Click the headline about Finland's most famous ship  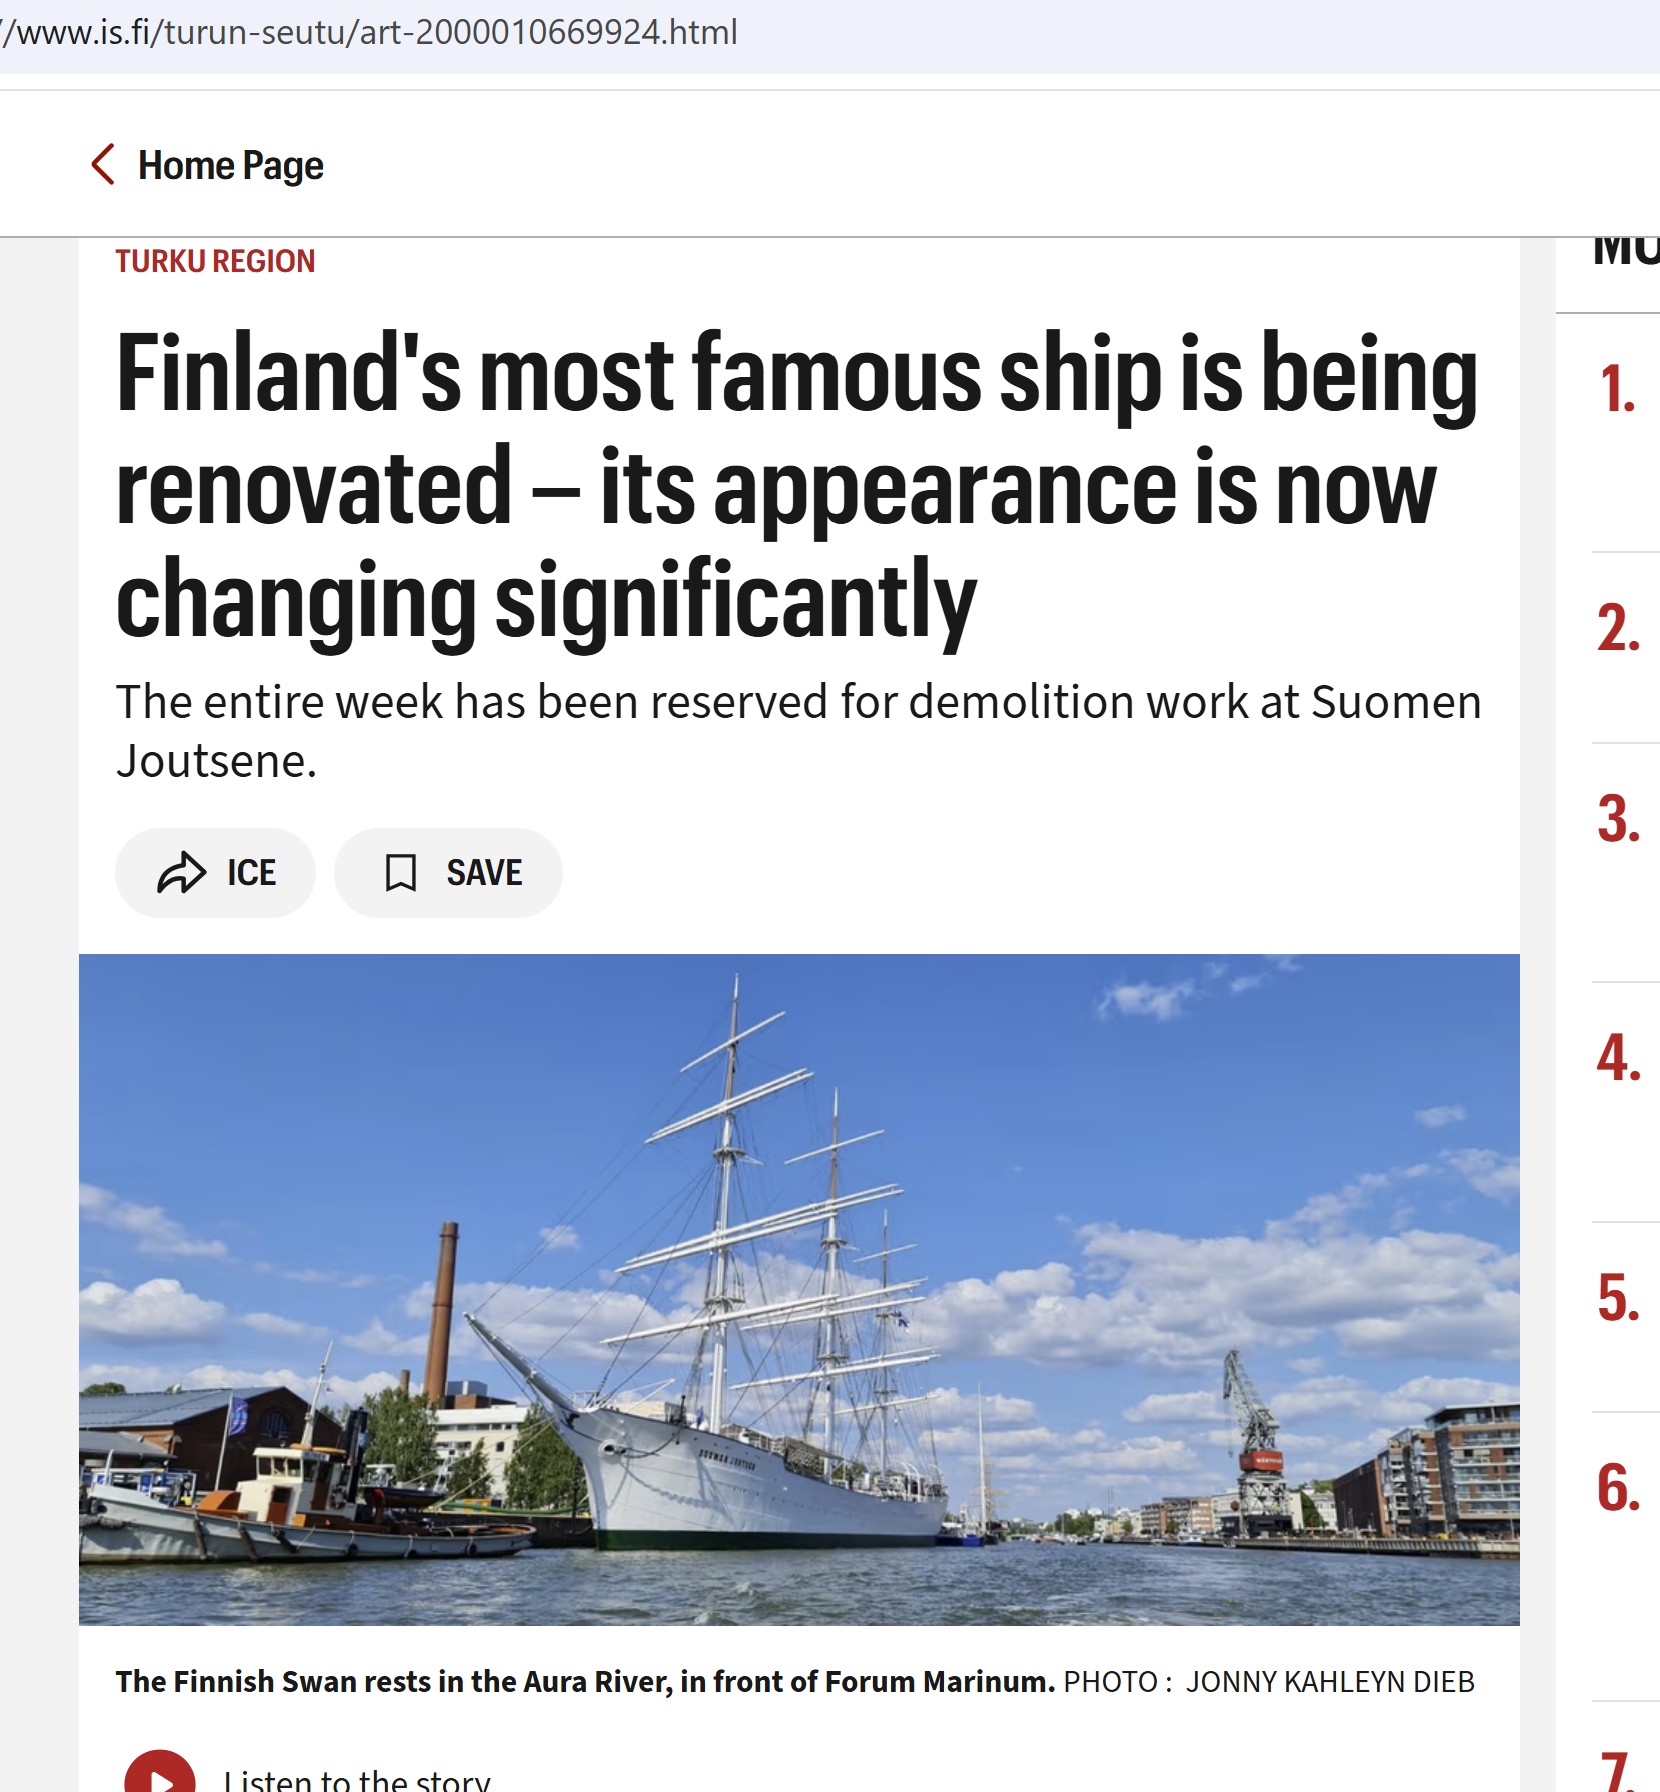tap(795, 485)
